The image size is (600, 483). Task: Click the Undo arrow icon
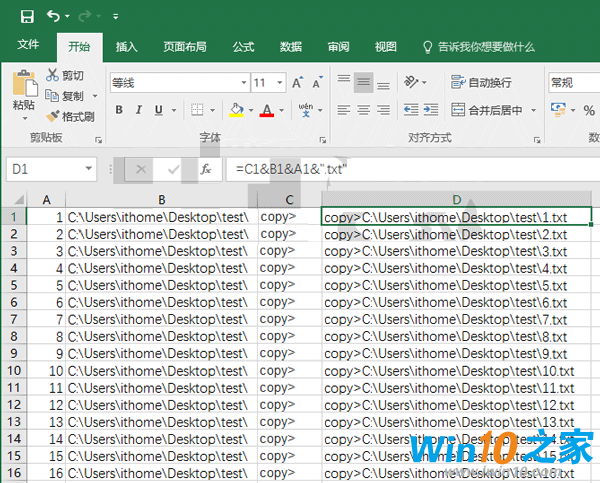click(53, 16)
